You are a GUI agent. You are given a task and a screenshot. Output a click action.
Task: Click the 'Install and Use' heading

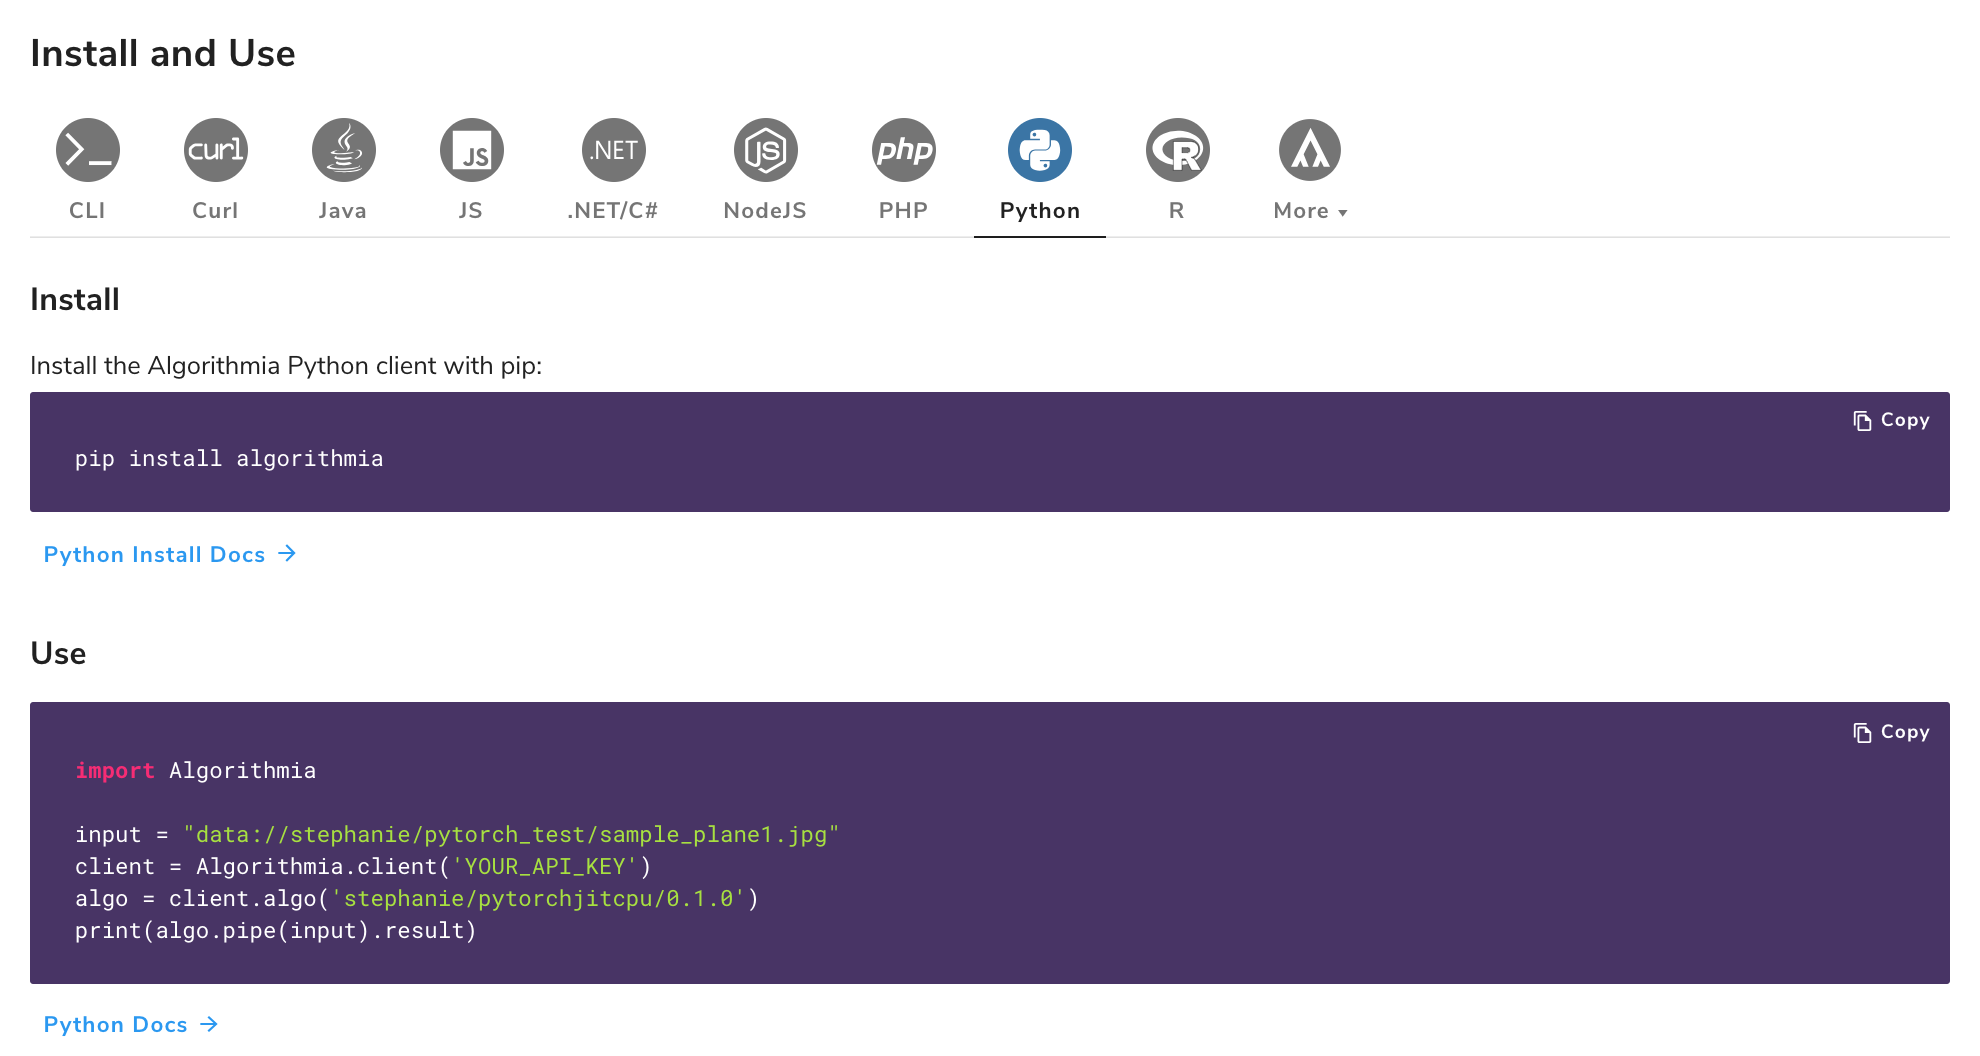pos(163,54)
